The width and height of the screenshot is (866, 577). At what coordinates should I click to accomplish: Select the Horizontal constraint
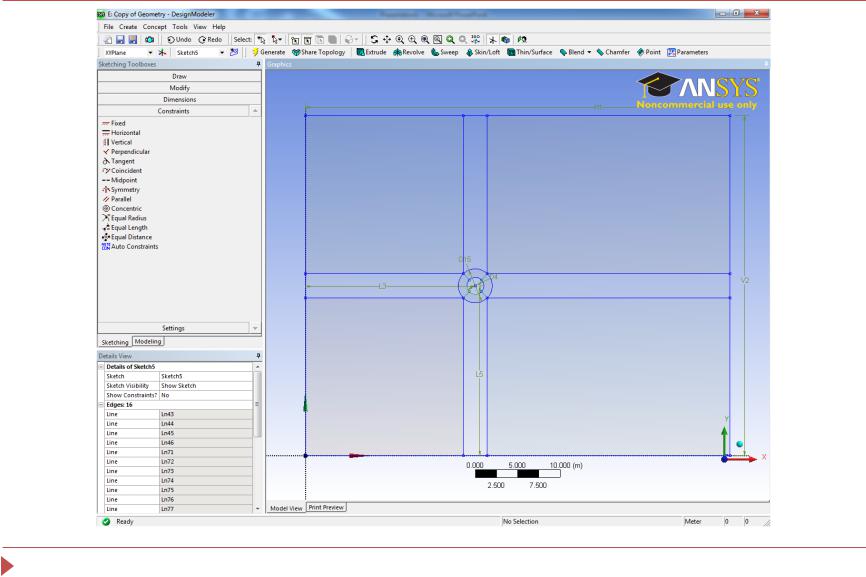(121, 133)
